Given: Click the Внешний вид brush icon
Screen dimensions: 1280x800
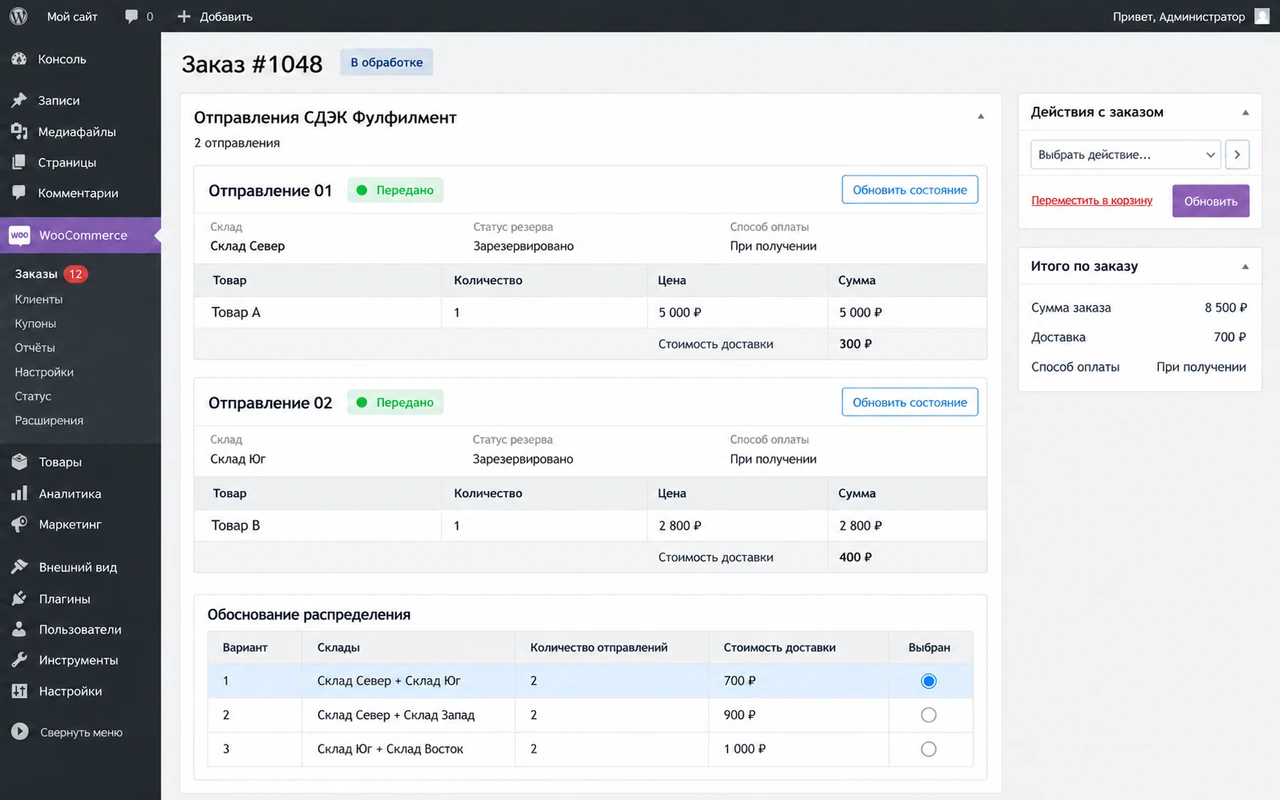Looking at the screenshot, I should coord(19,567).
